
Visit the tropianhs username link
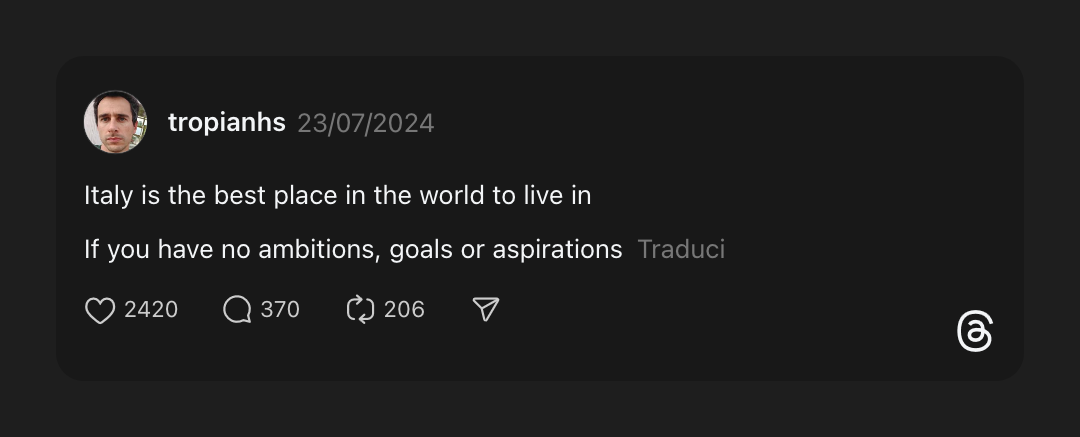click(226, 123)
